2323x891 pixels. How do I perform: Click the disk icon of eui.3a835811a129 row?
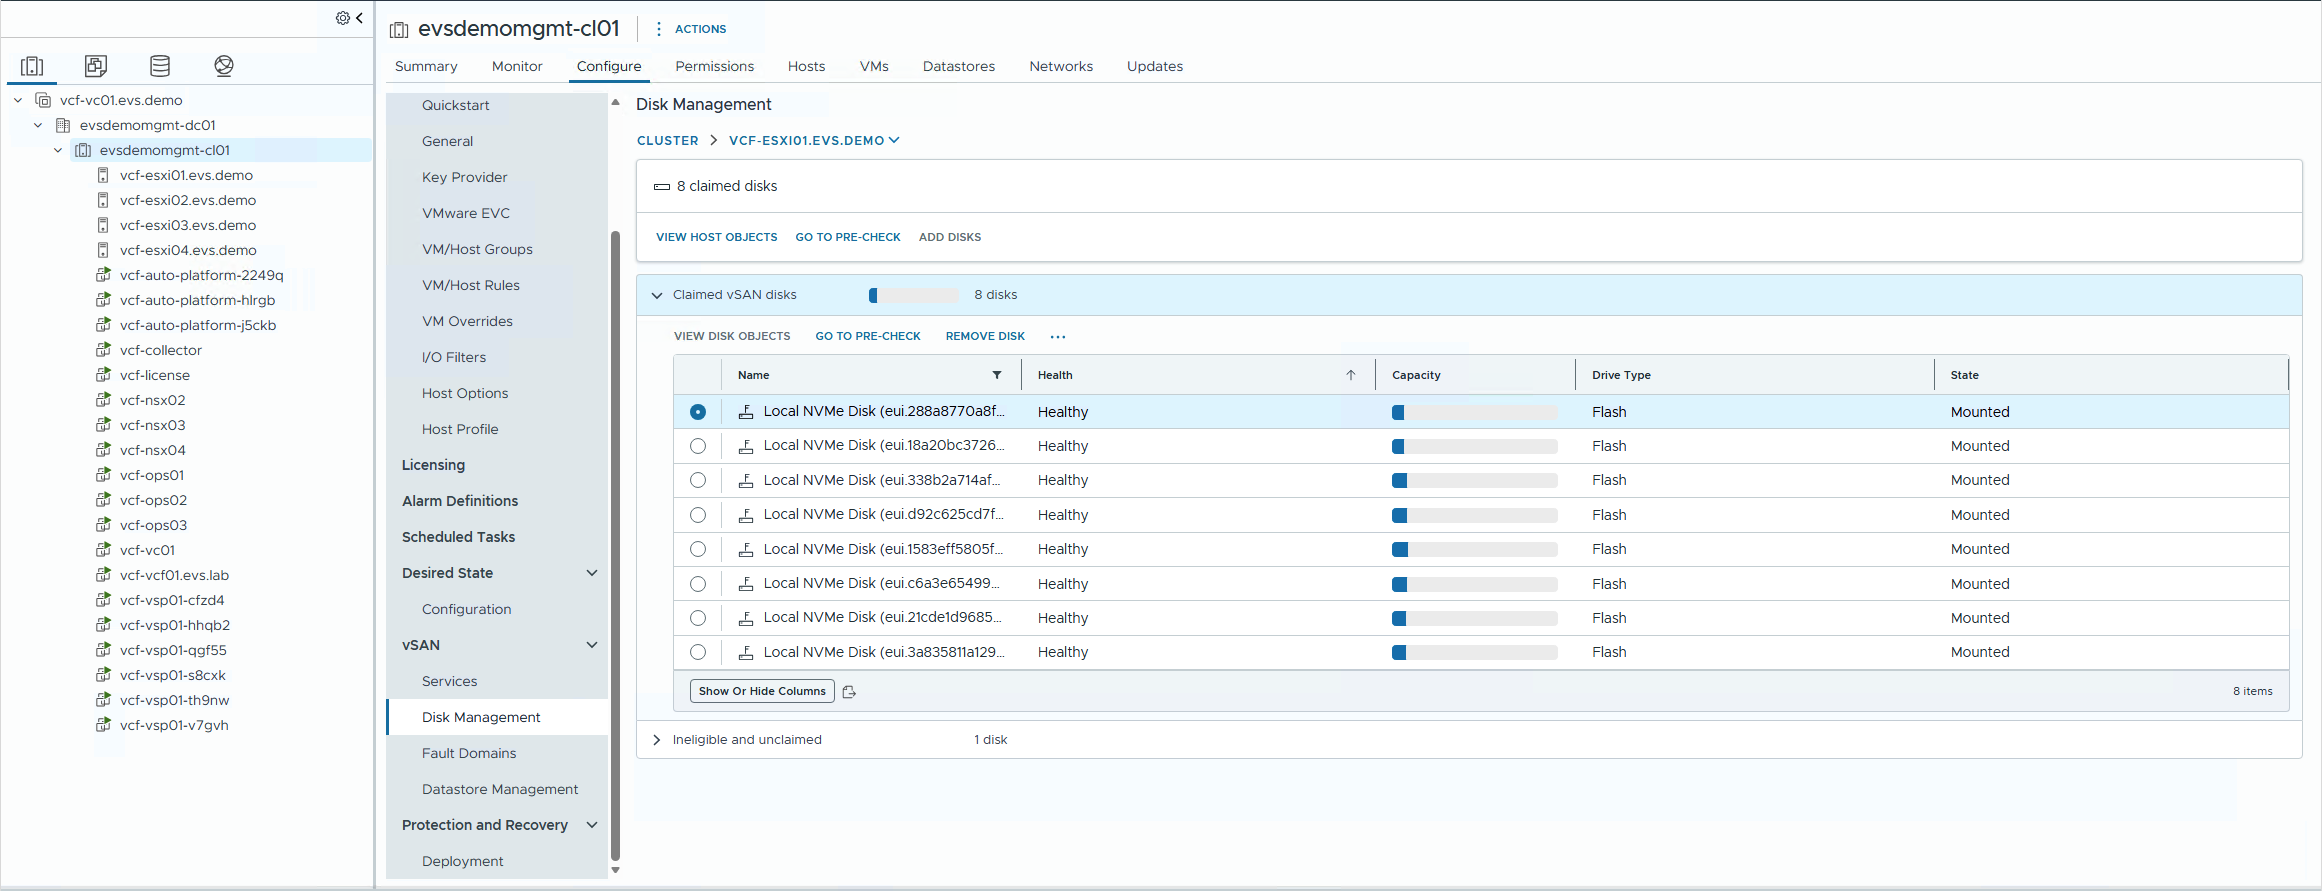click(x=746, y=652)
